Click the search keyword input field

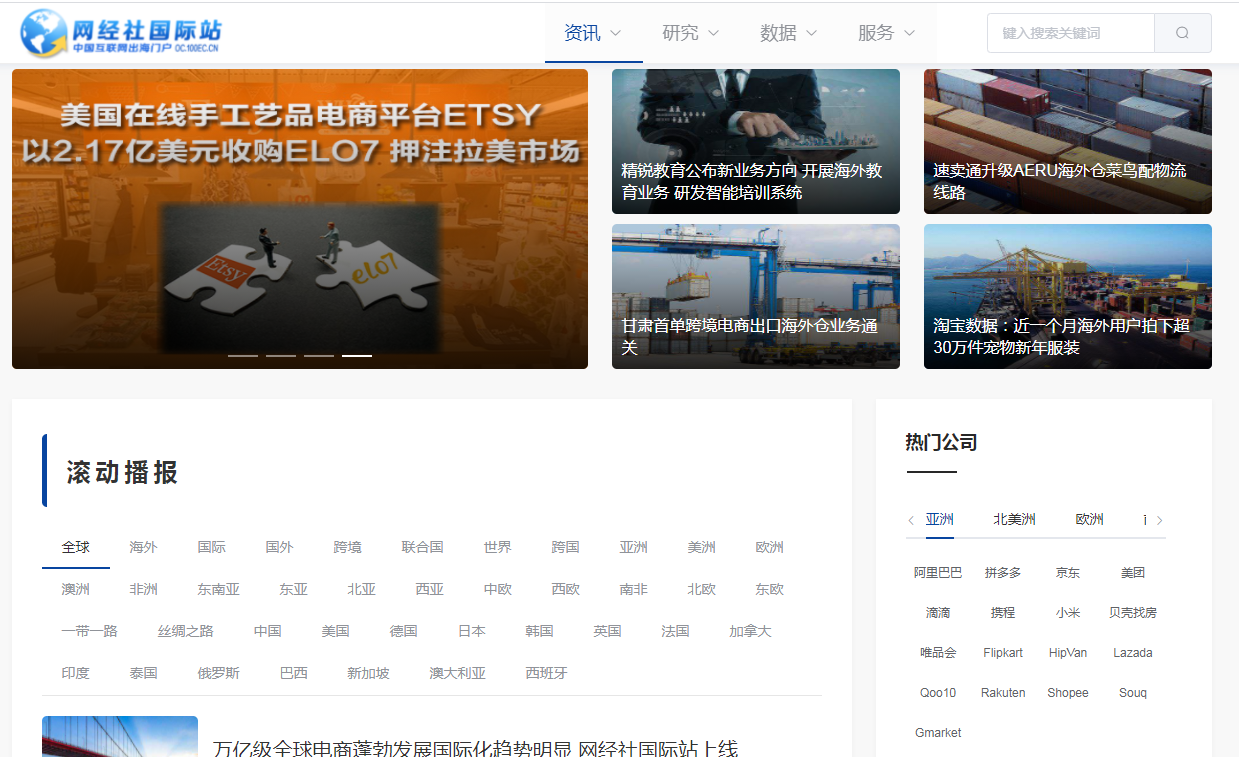coord(1071,33)
